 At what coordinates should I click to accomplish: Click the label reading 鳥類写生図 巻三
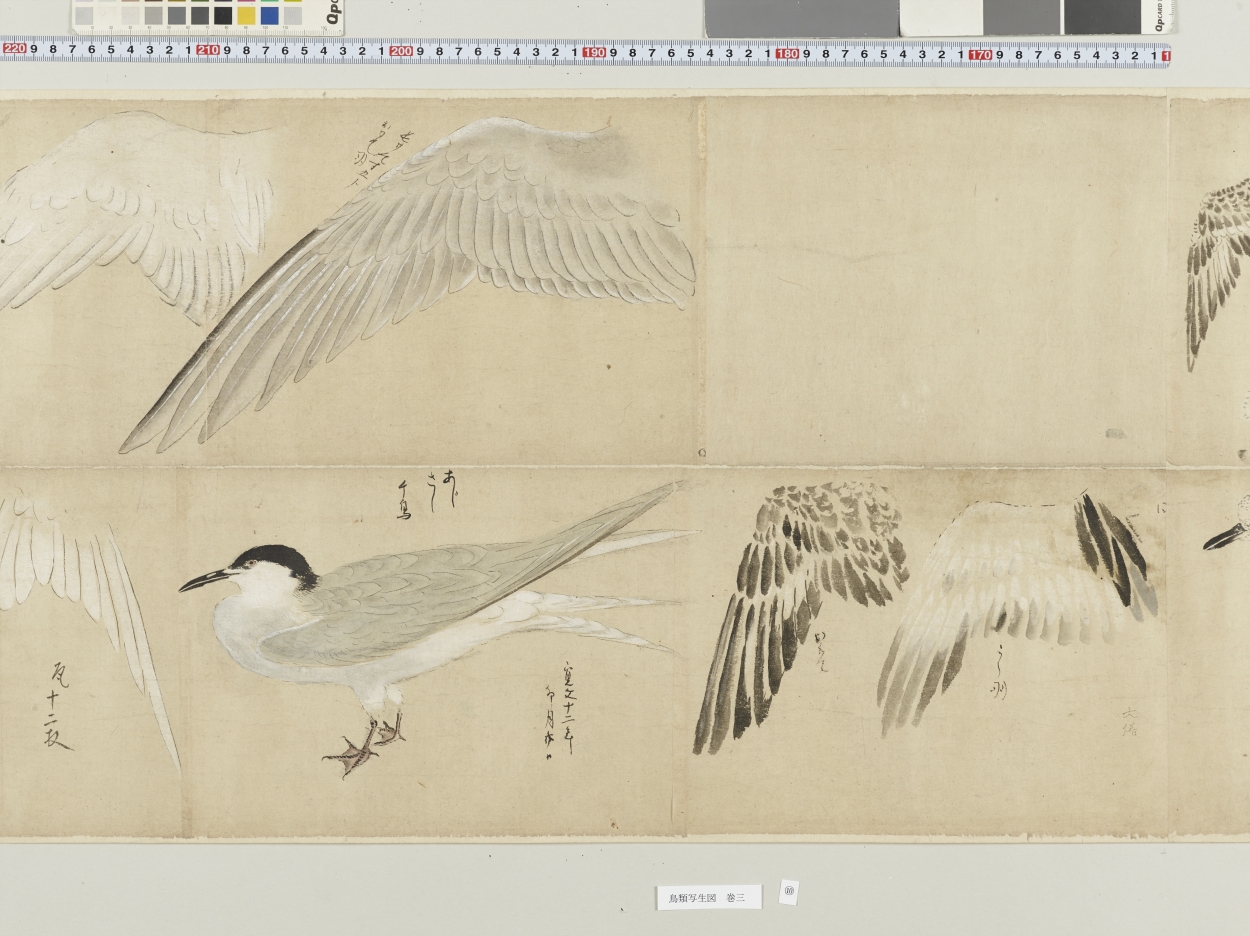pos(709,898)
